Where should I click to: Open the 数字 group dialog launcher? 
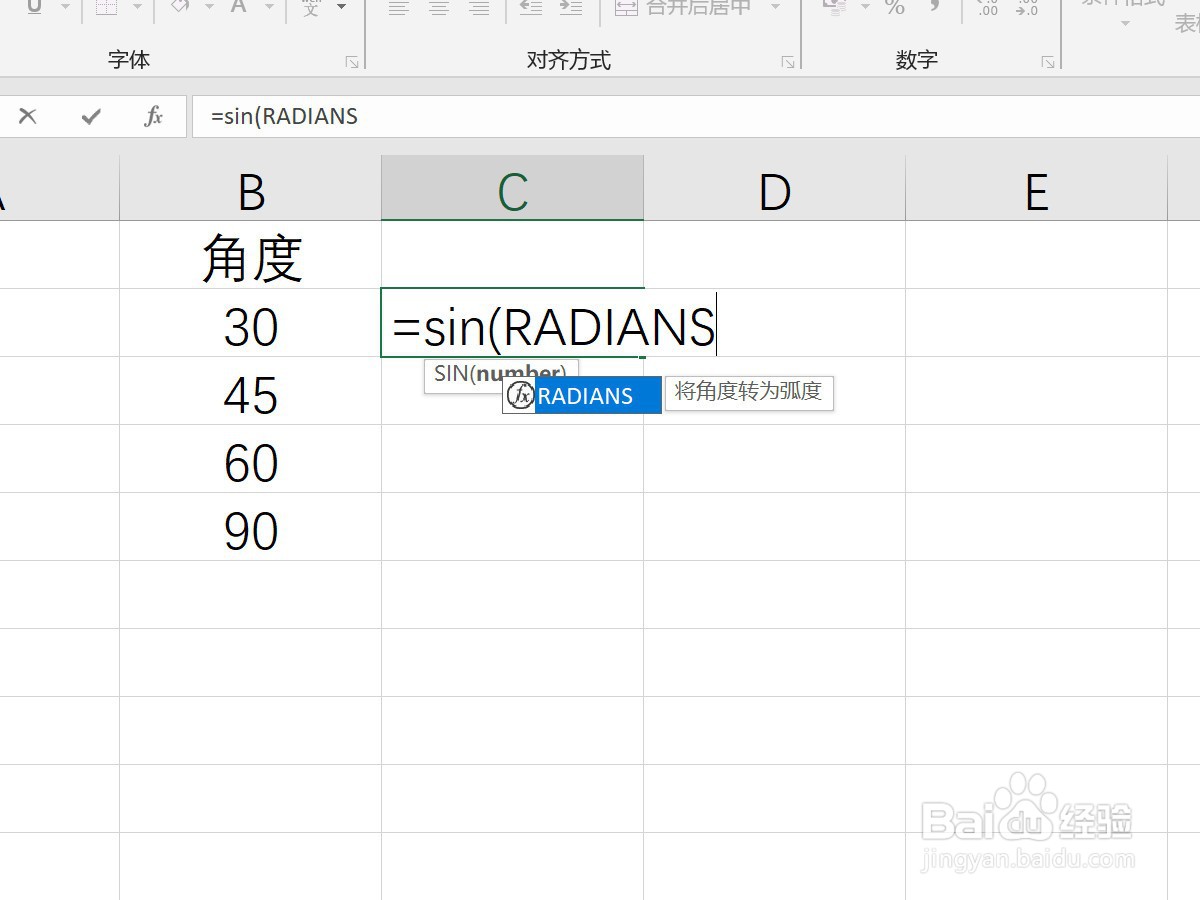pos(1047,62)
